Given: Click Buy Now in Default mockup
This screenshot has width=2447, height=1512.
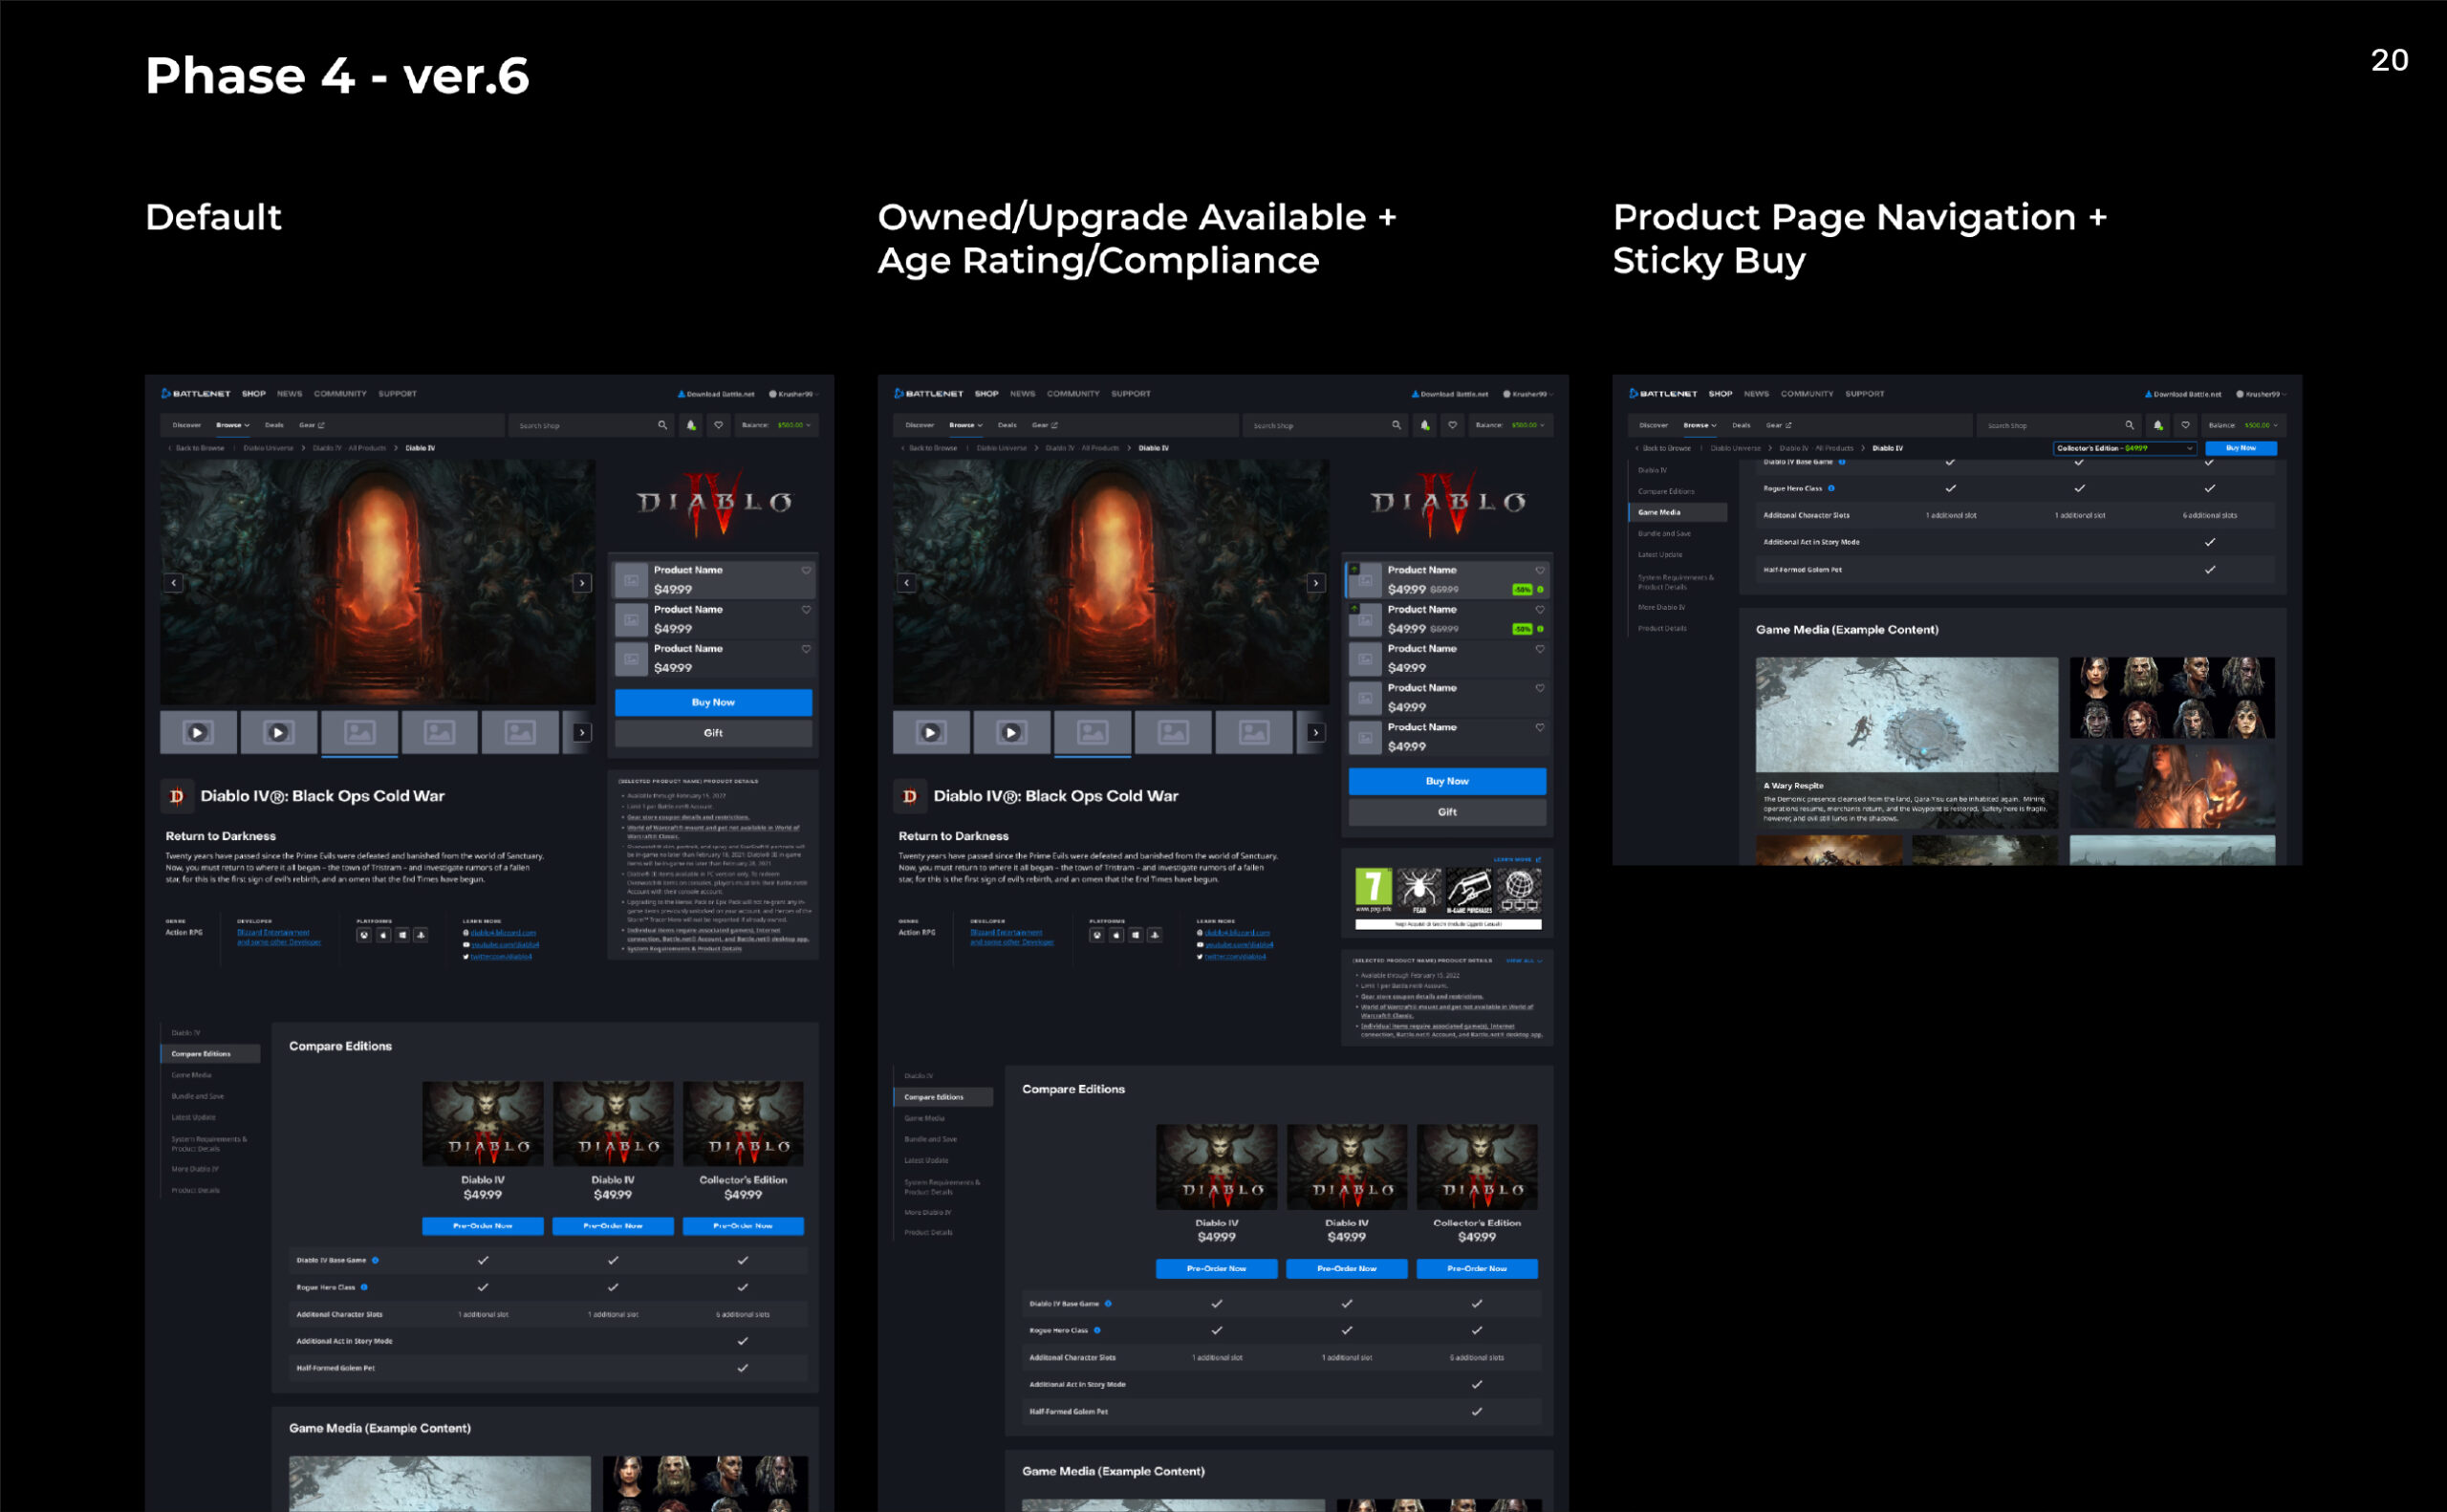Looking at the screenshot, I should [x=713, y=702].
